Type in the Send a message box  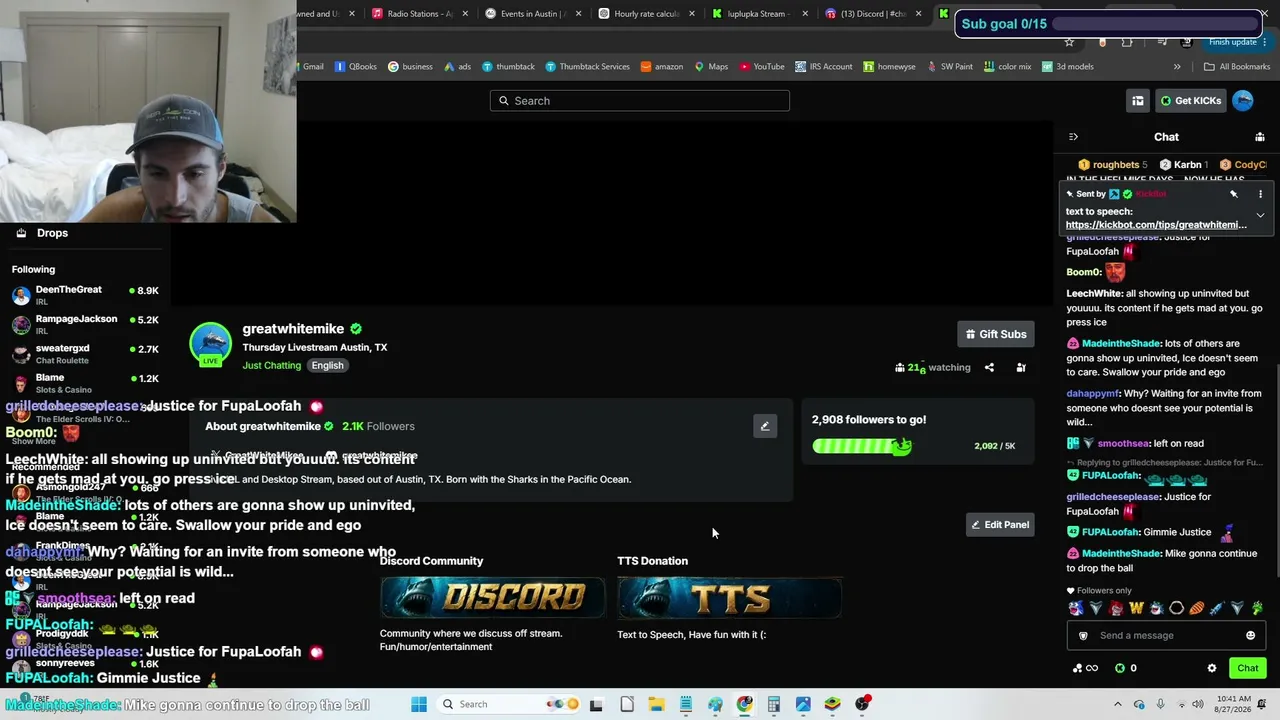click(1166, 636)
